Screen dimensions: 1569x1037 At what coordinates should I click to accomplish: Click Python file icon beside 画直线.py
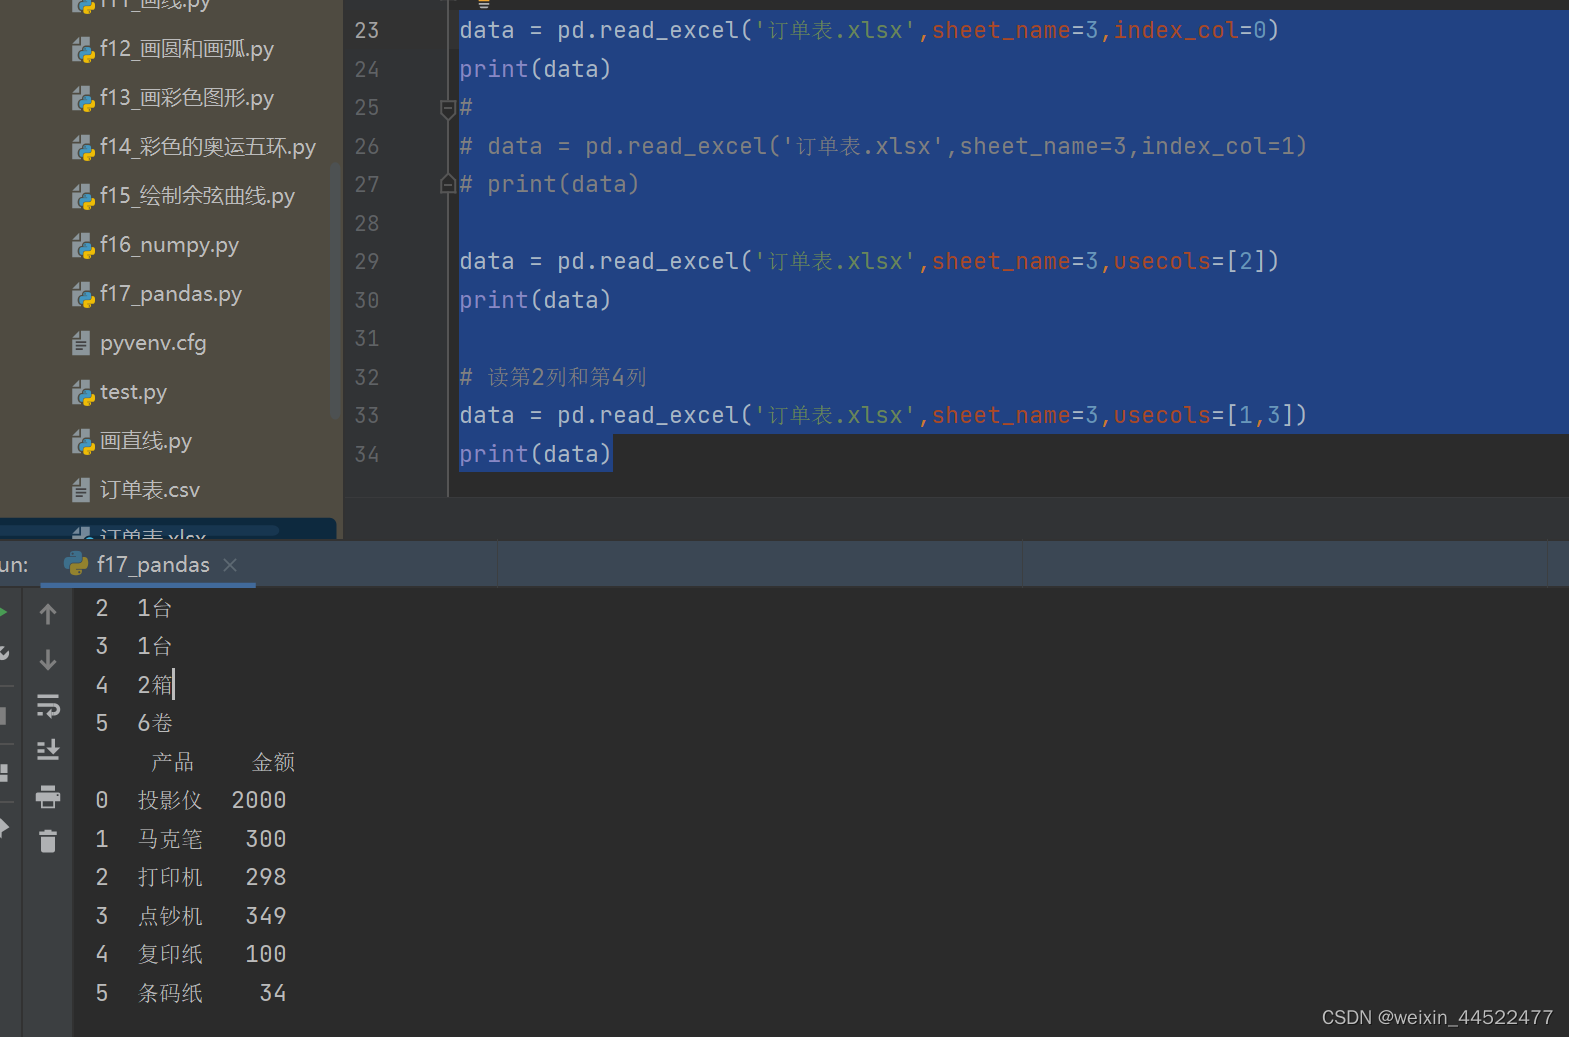83,441
